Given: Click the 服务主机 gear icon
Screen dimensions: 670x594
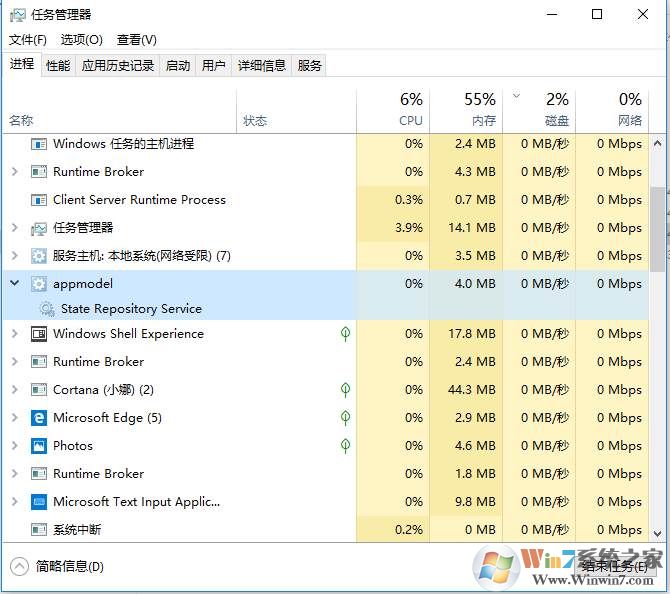Looking at the screenshot, I should [x=39, y=256].
